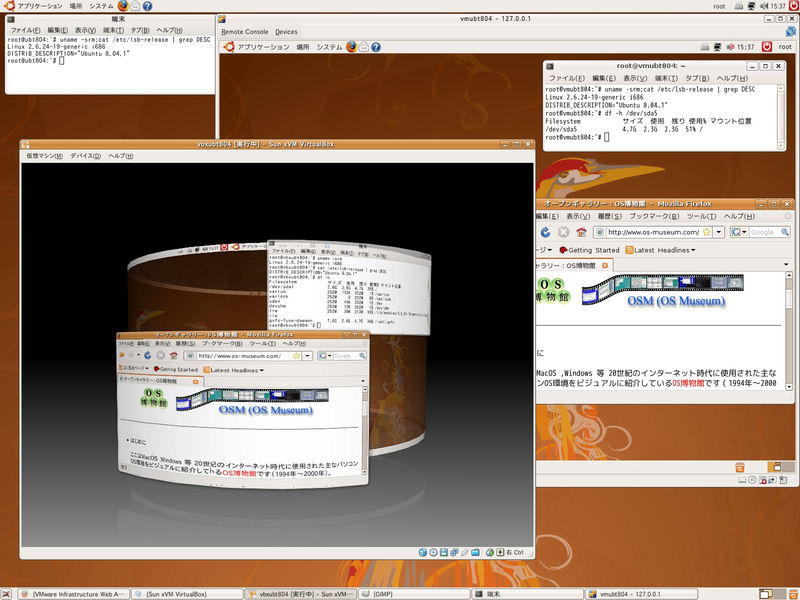Screen dimensions: 800x600
Task: Open URL history dropdown in Firefox address bar
Action: [x=719, y=232]
